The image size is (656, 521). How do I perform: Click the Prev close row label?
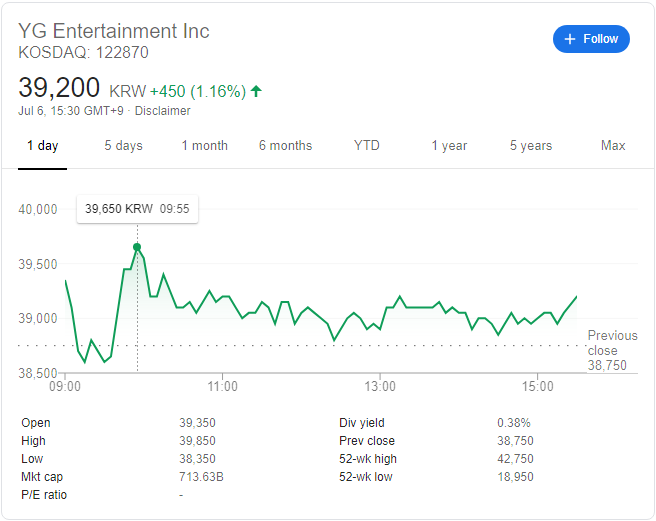[367, 441]
